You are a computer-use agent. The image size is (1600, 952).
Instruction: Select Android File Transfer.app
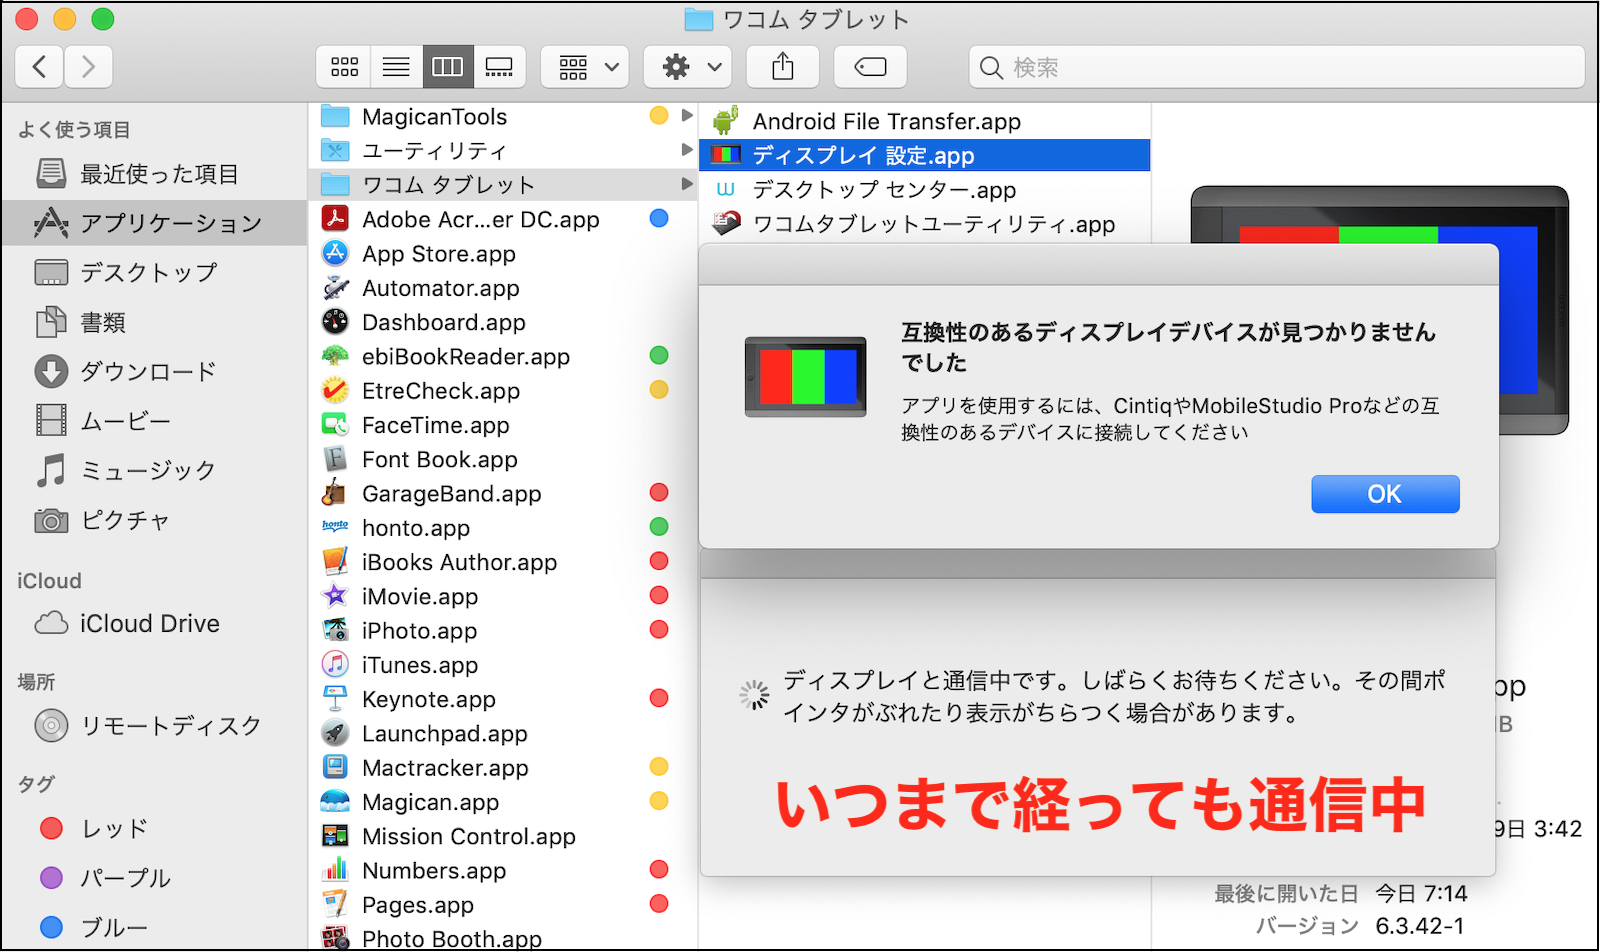point(886,122)
